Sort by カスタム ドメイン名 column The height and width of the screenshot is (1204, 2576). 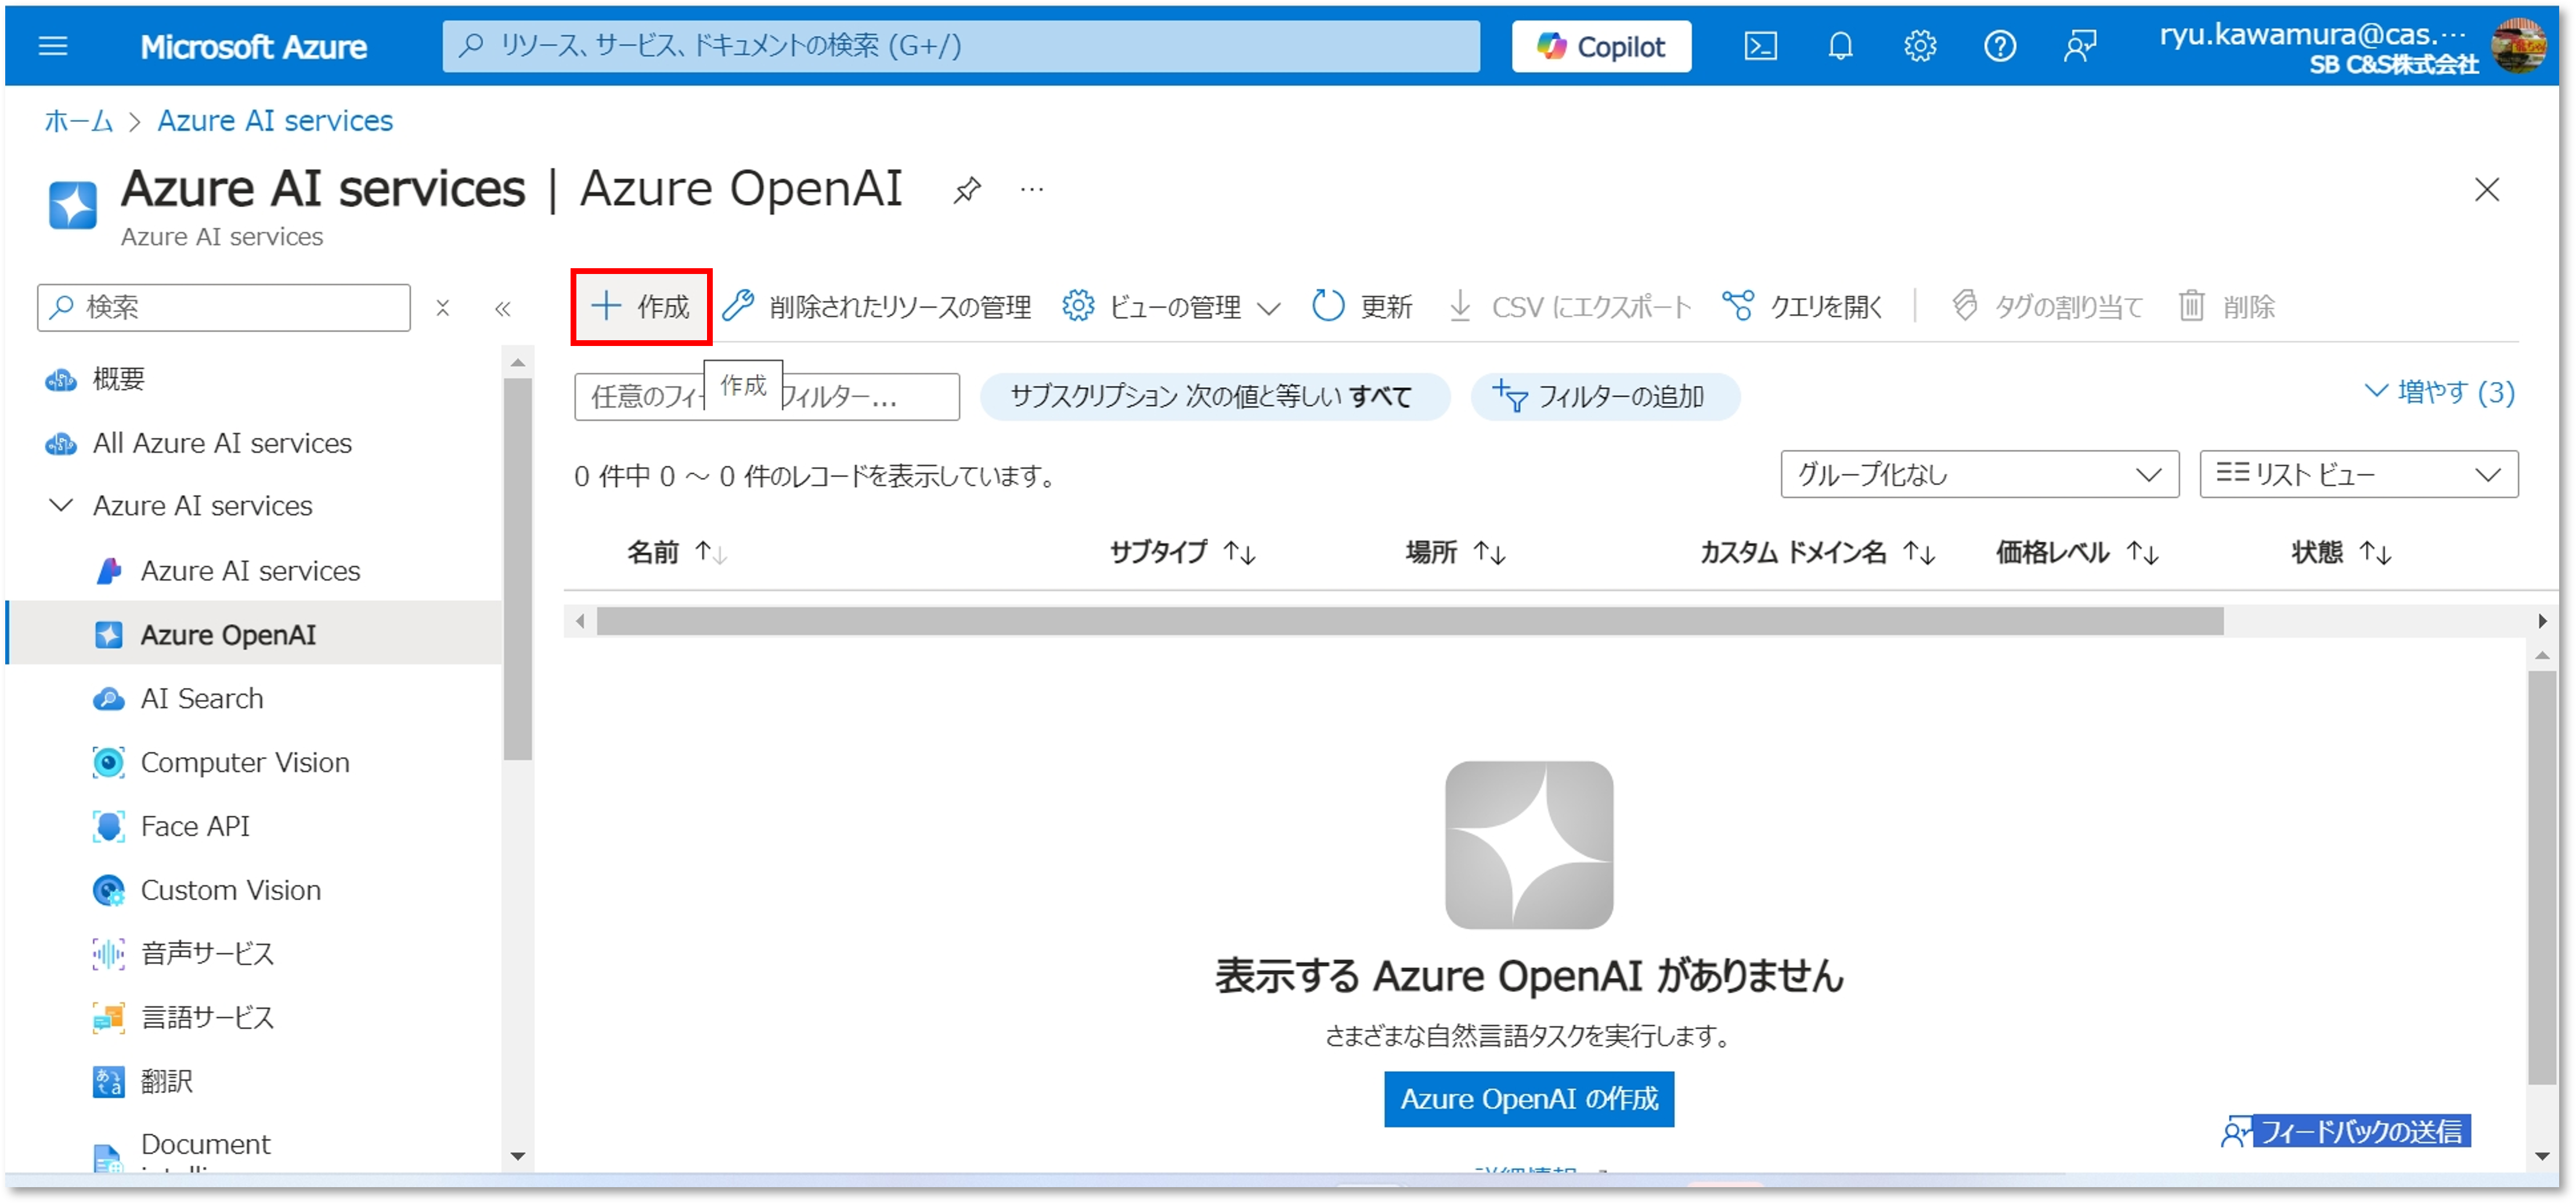coord(1817,552)
